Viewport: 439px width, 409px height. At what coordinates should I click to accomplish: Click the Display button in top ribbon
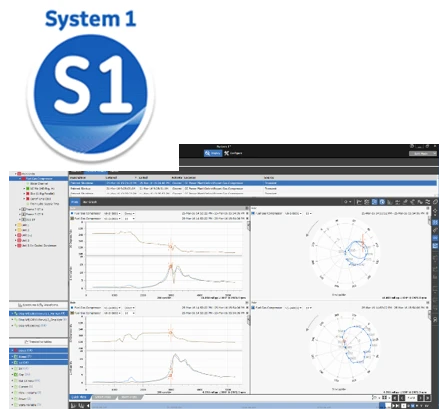[x=213, y=153]
